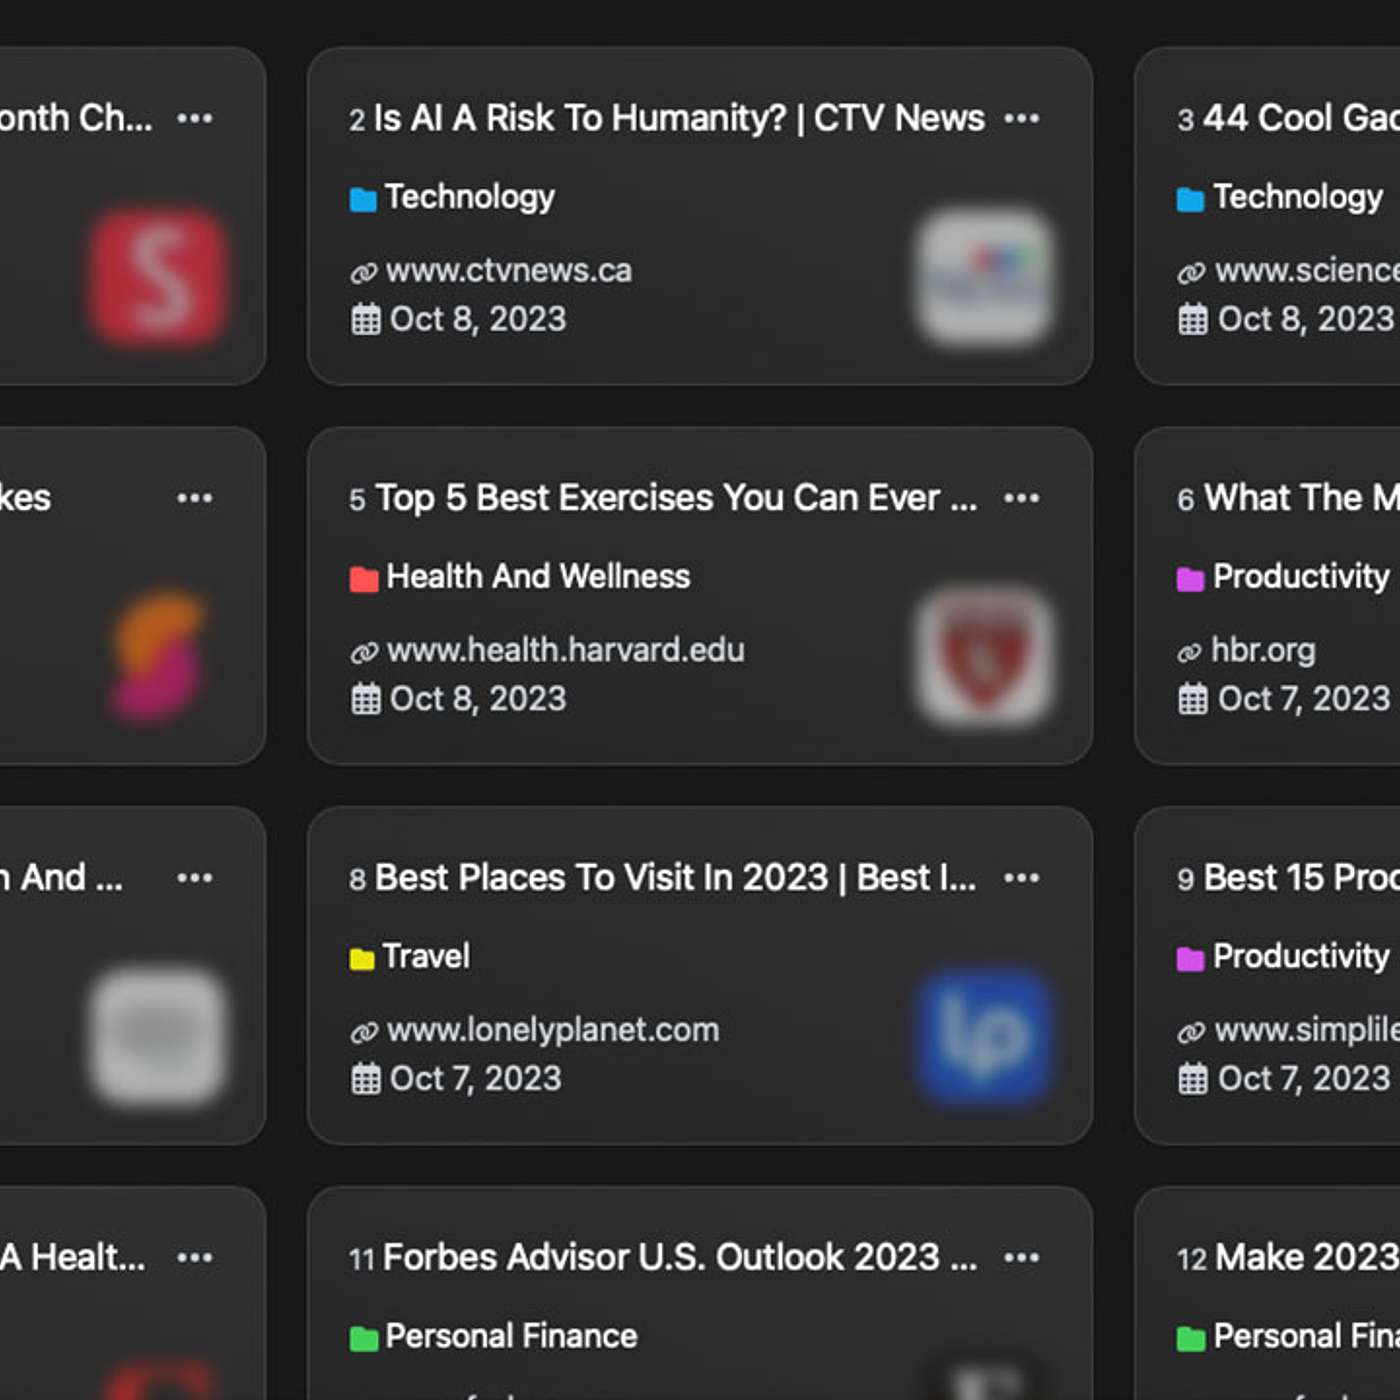Select Travel collection label
The image size is (1400, 1400).
[426, 957]
